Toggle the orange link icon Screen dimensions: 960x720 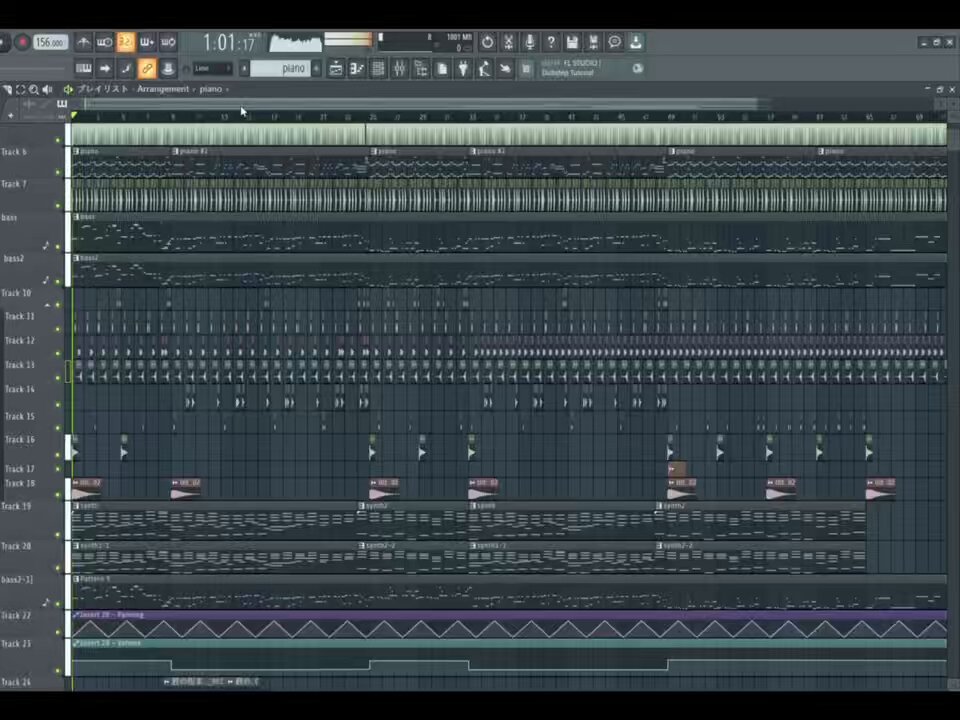pyautogui.click(x=147, y=68)
